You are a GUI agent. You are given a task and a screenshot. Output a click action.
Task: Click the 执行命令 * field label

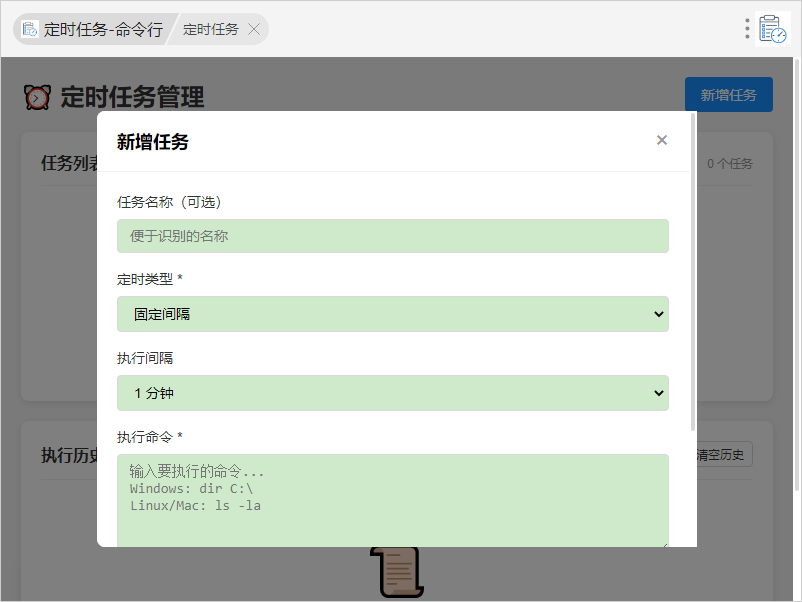(149, 437)
